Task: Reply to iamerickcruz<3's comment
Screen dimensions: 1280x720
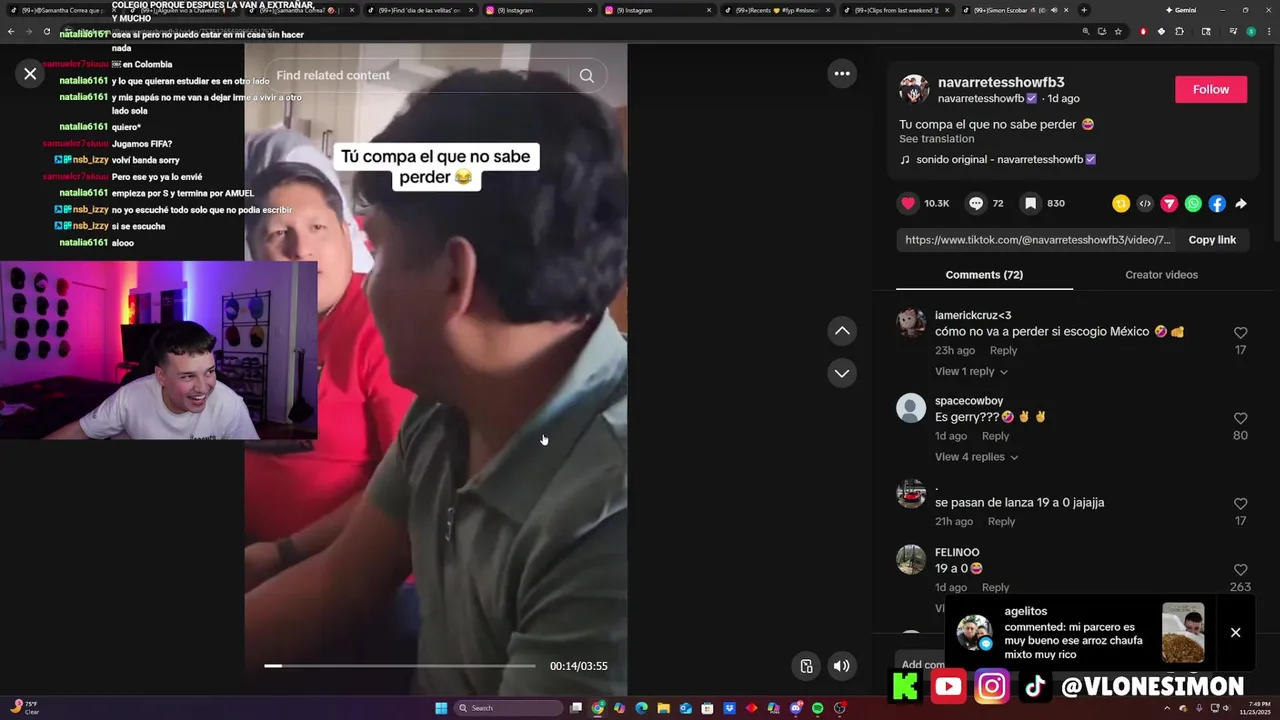Action: pos(1003,351)
